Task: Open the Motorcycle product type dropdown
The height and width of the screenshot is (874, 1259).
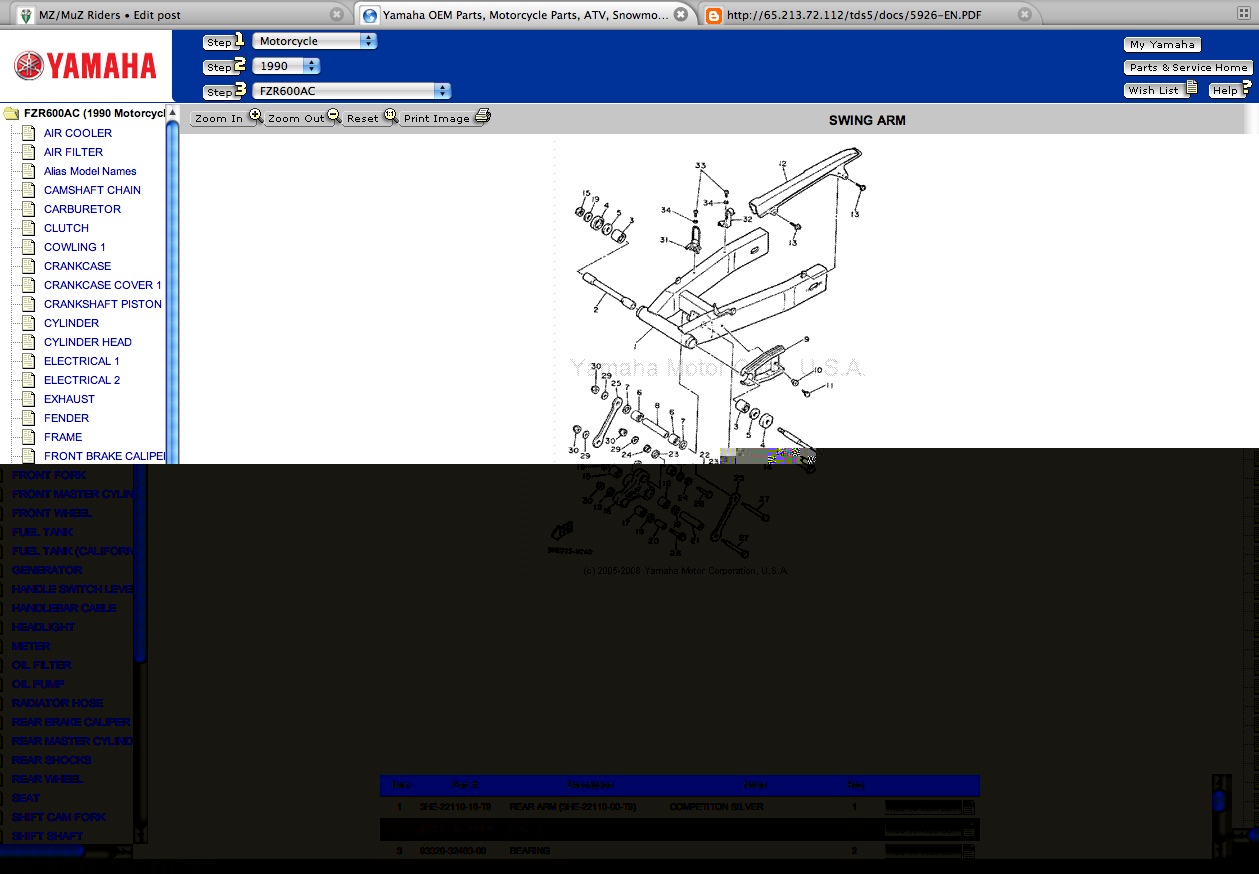Action: point(315,41)
